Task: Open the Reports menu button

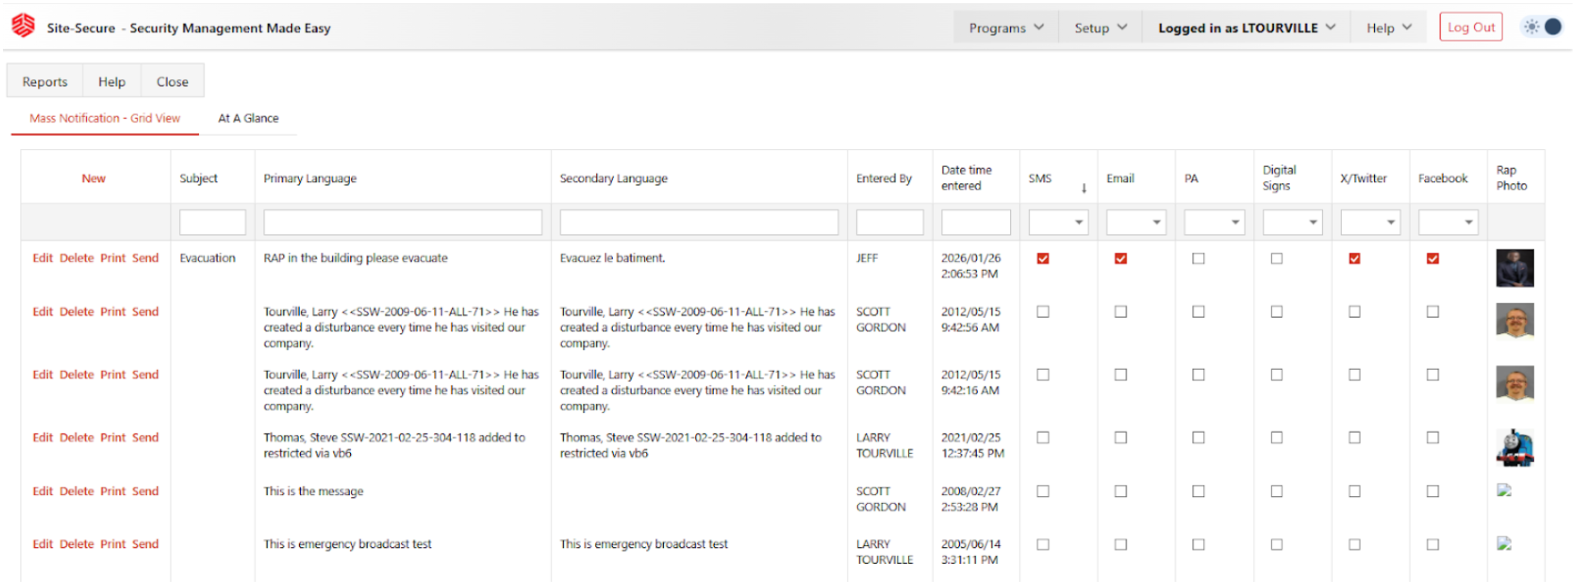Action: [45, 82]
